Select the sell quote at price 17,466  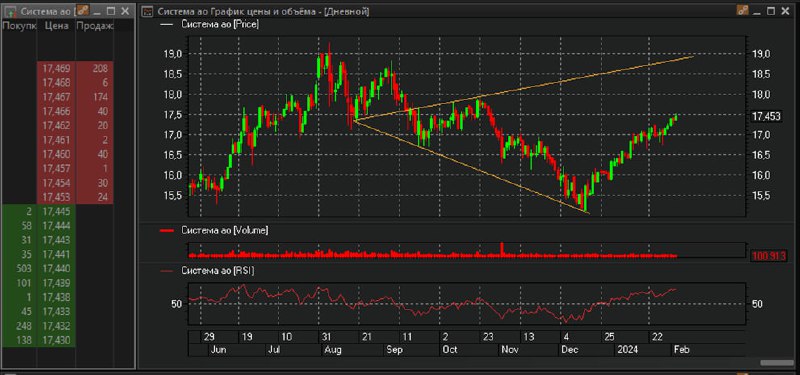[56, 111]
